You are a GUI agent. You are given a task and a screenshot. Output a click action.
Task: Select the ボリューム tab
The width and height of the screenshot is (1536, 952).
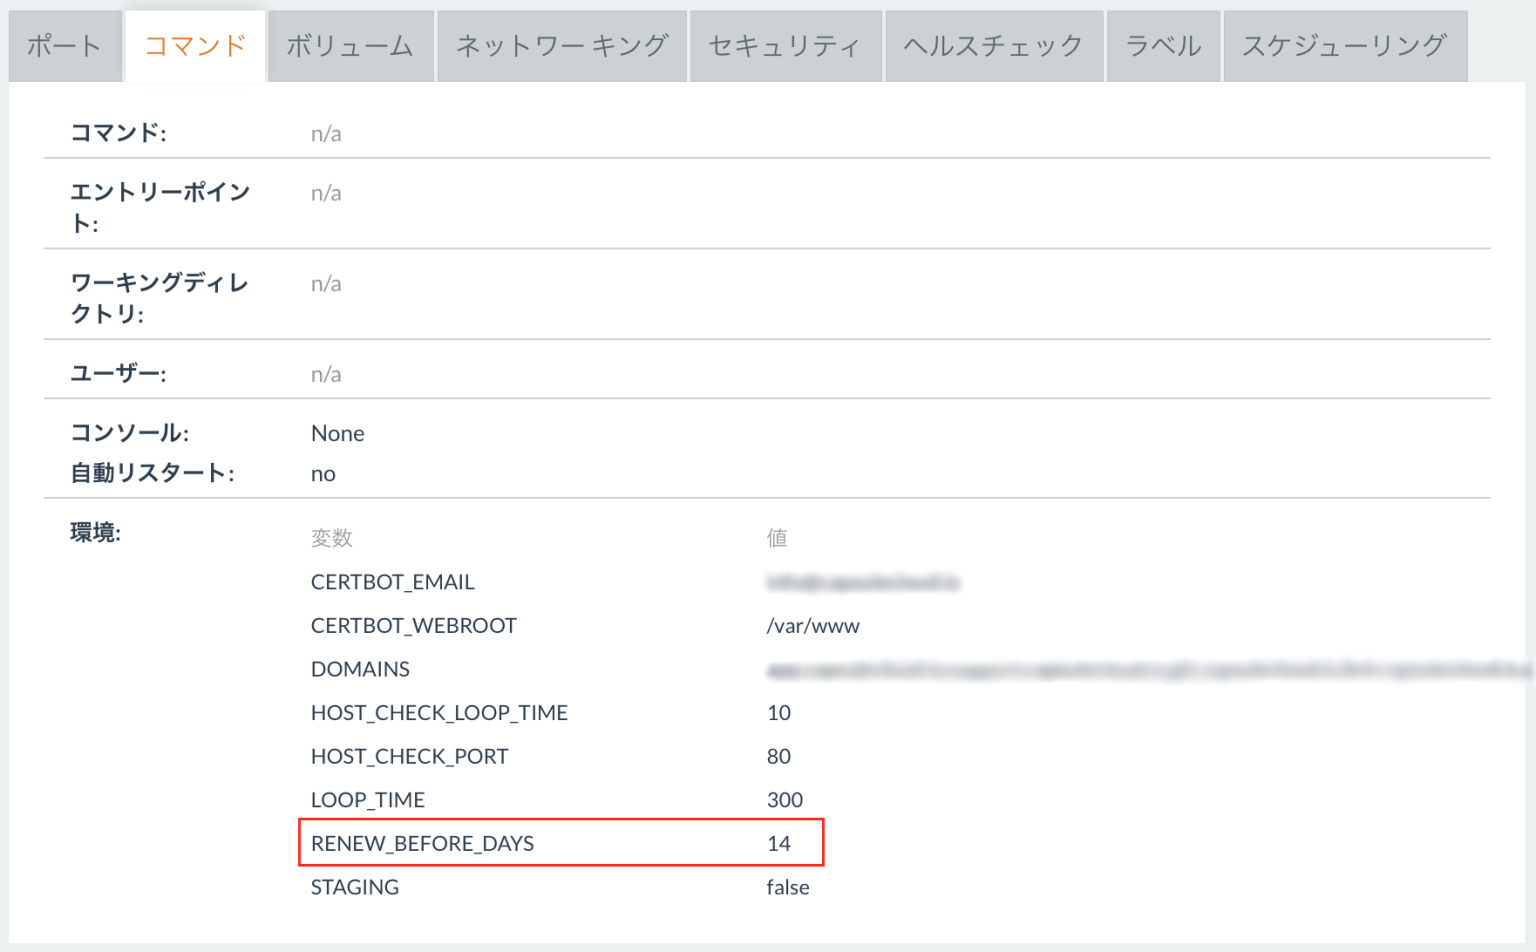tap(350, 45)
